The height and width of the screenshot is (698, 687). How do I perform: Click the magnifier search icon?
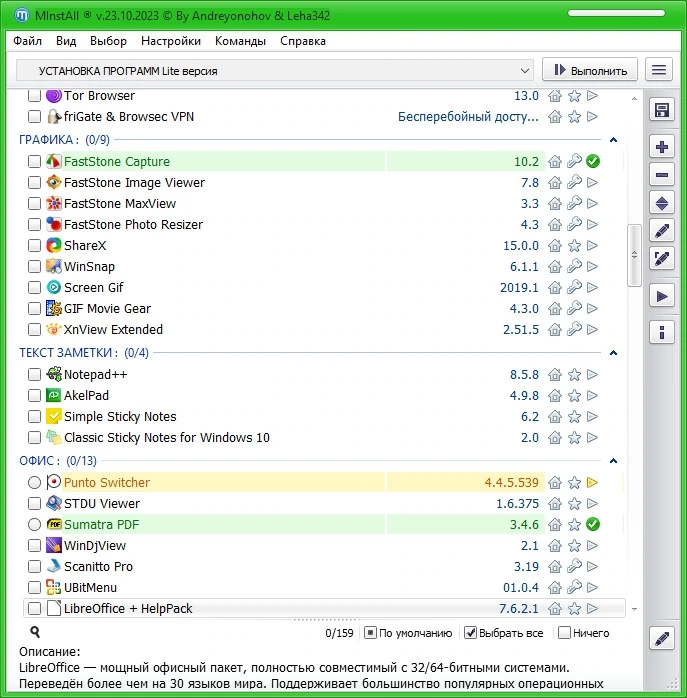tap(35, 632)
